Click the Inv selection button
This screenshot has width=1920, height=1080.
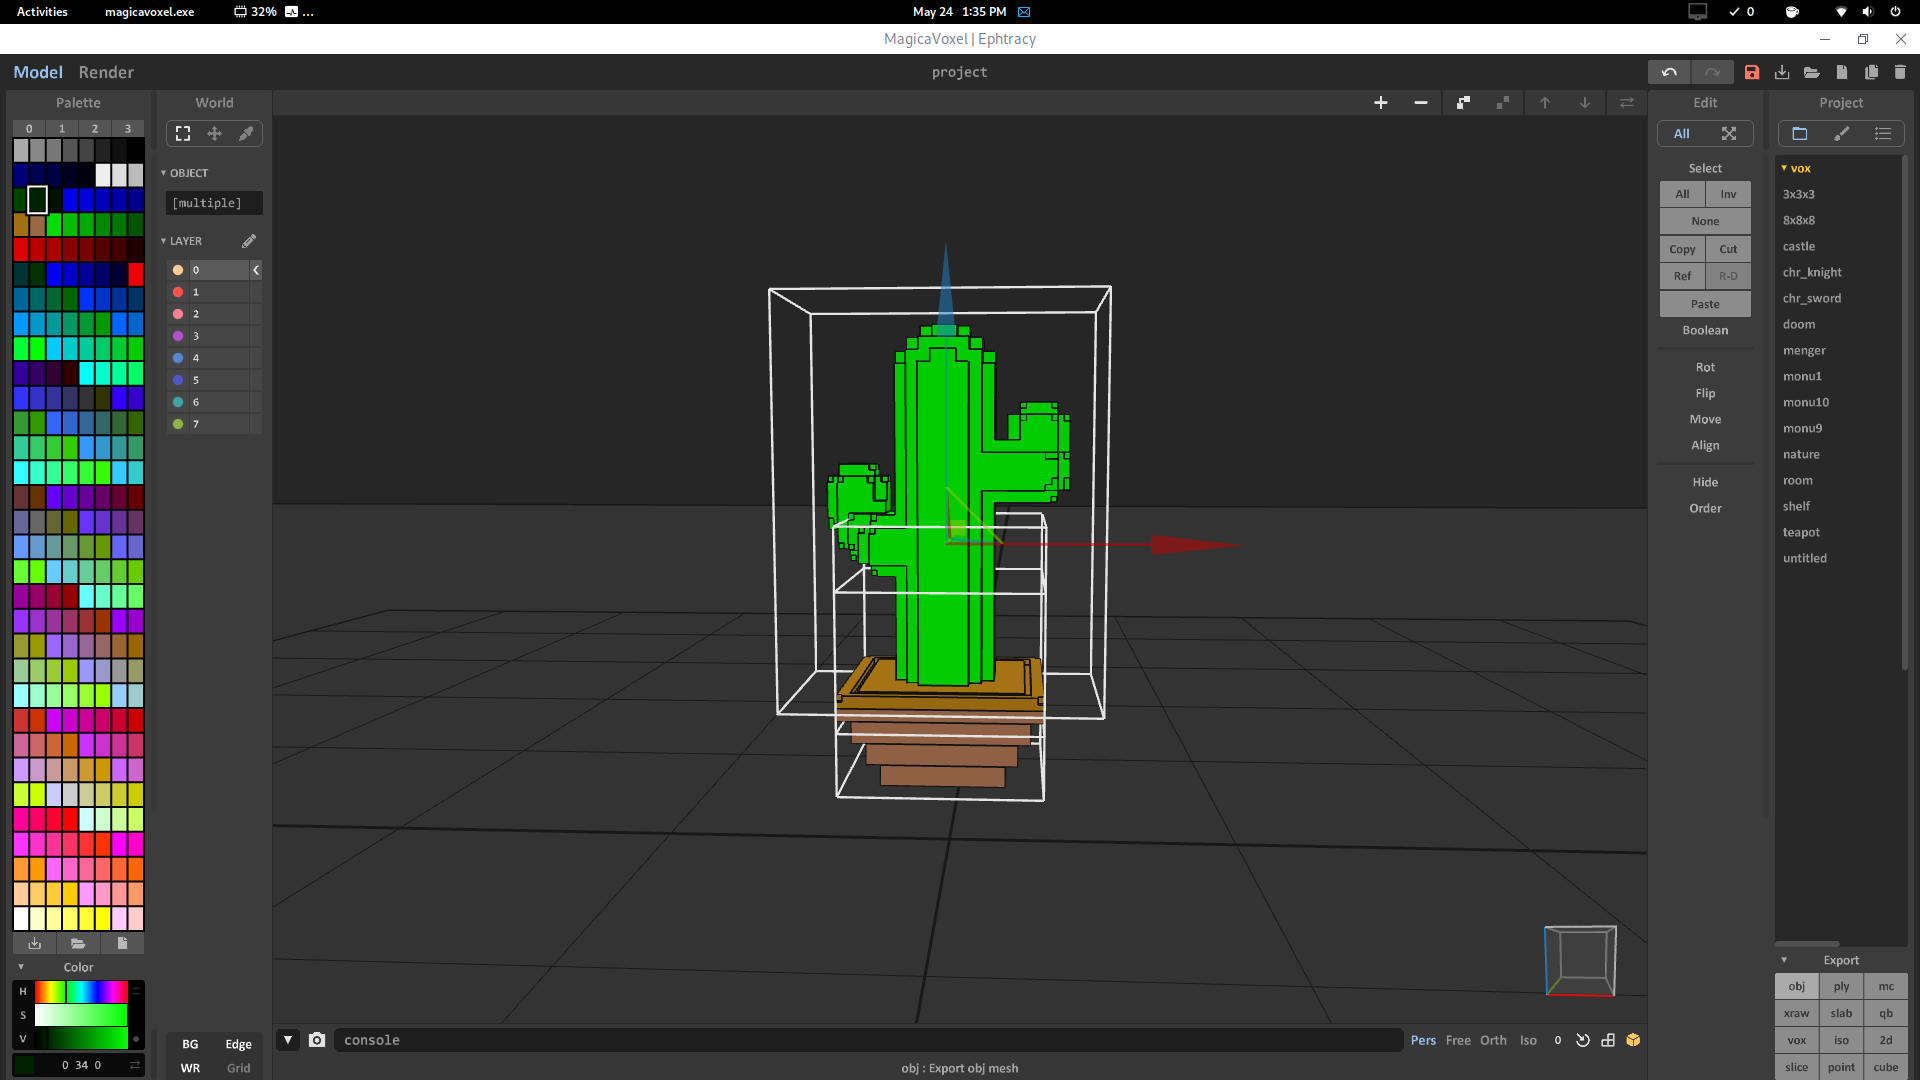(1729, 194)
